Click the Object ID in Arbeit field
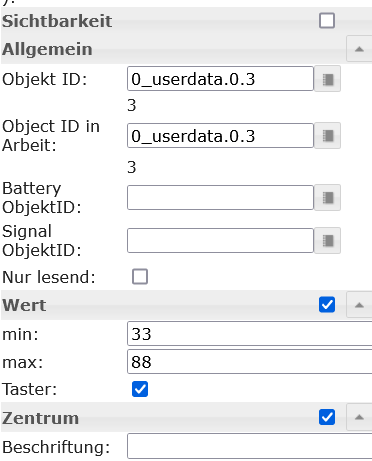This screenshot has width=372, height=461. [x=220, y=136]
